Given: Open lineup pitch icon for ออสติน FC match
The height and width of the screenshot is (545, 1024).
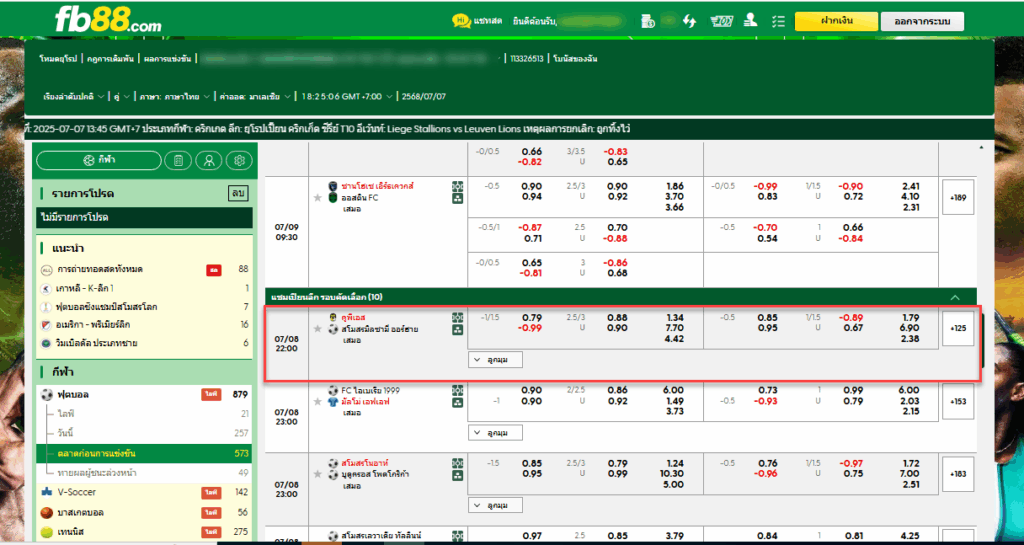Looking at the screenshot, I should [x=457, y=187].
